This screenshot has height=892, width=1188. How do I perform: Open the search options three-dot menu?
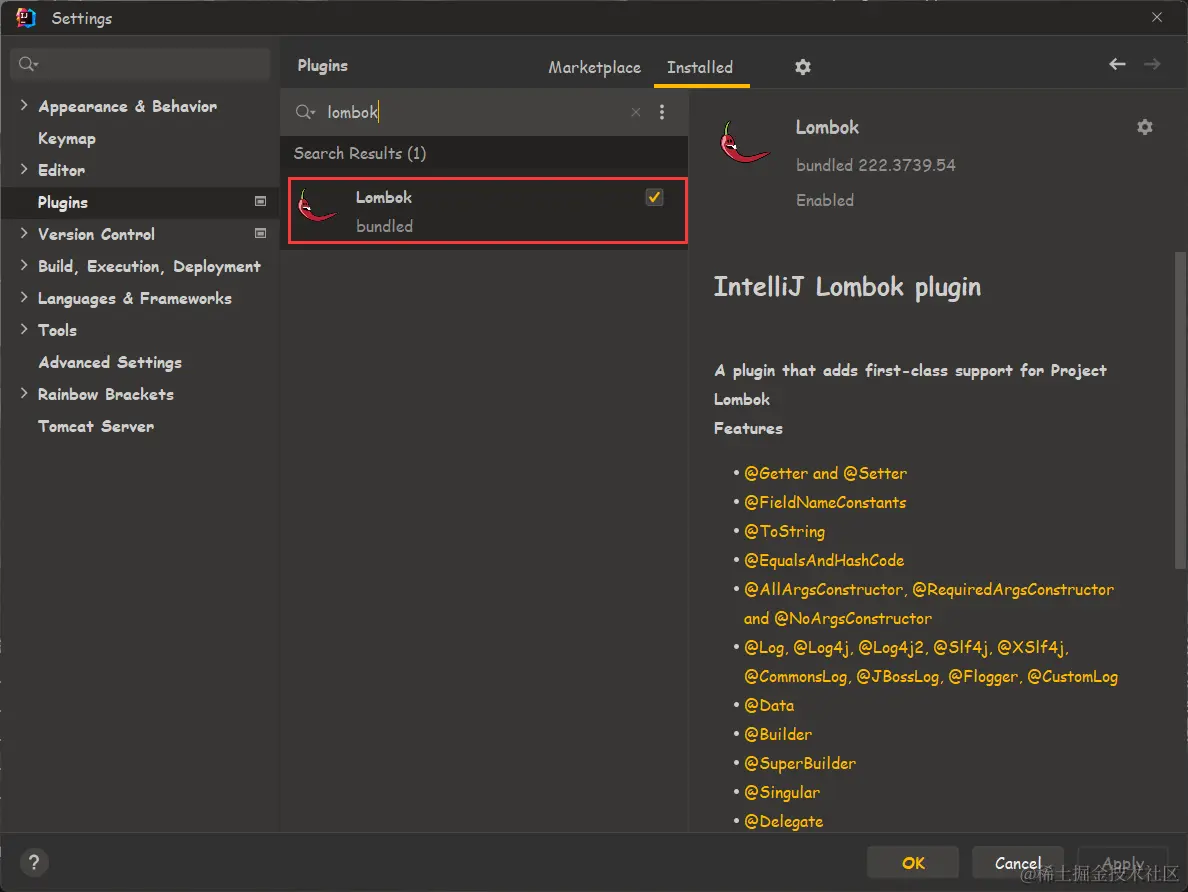click(661, 112)
